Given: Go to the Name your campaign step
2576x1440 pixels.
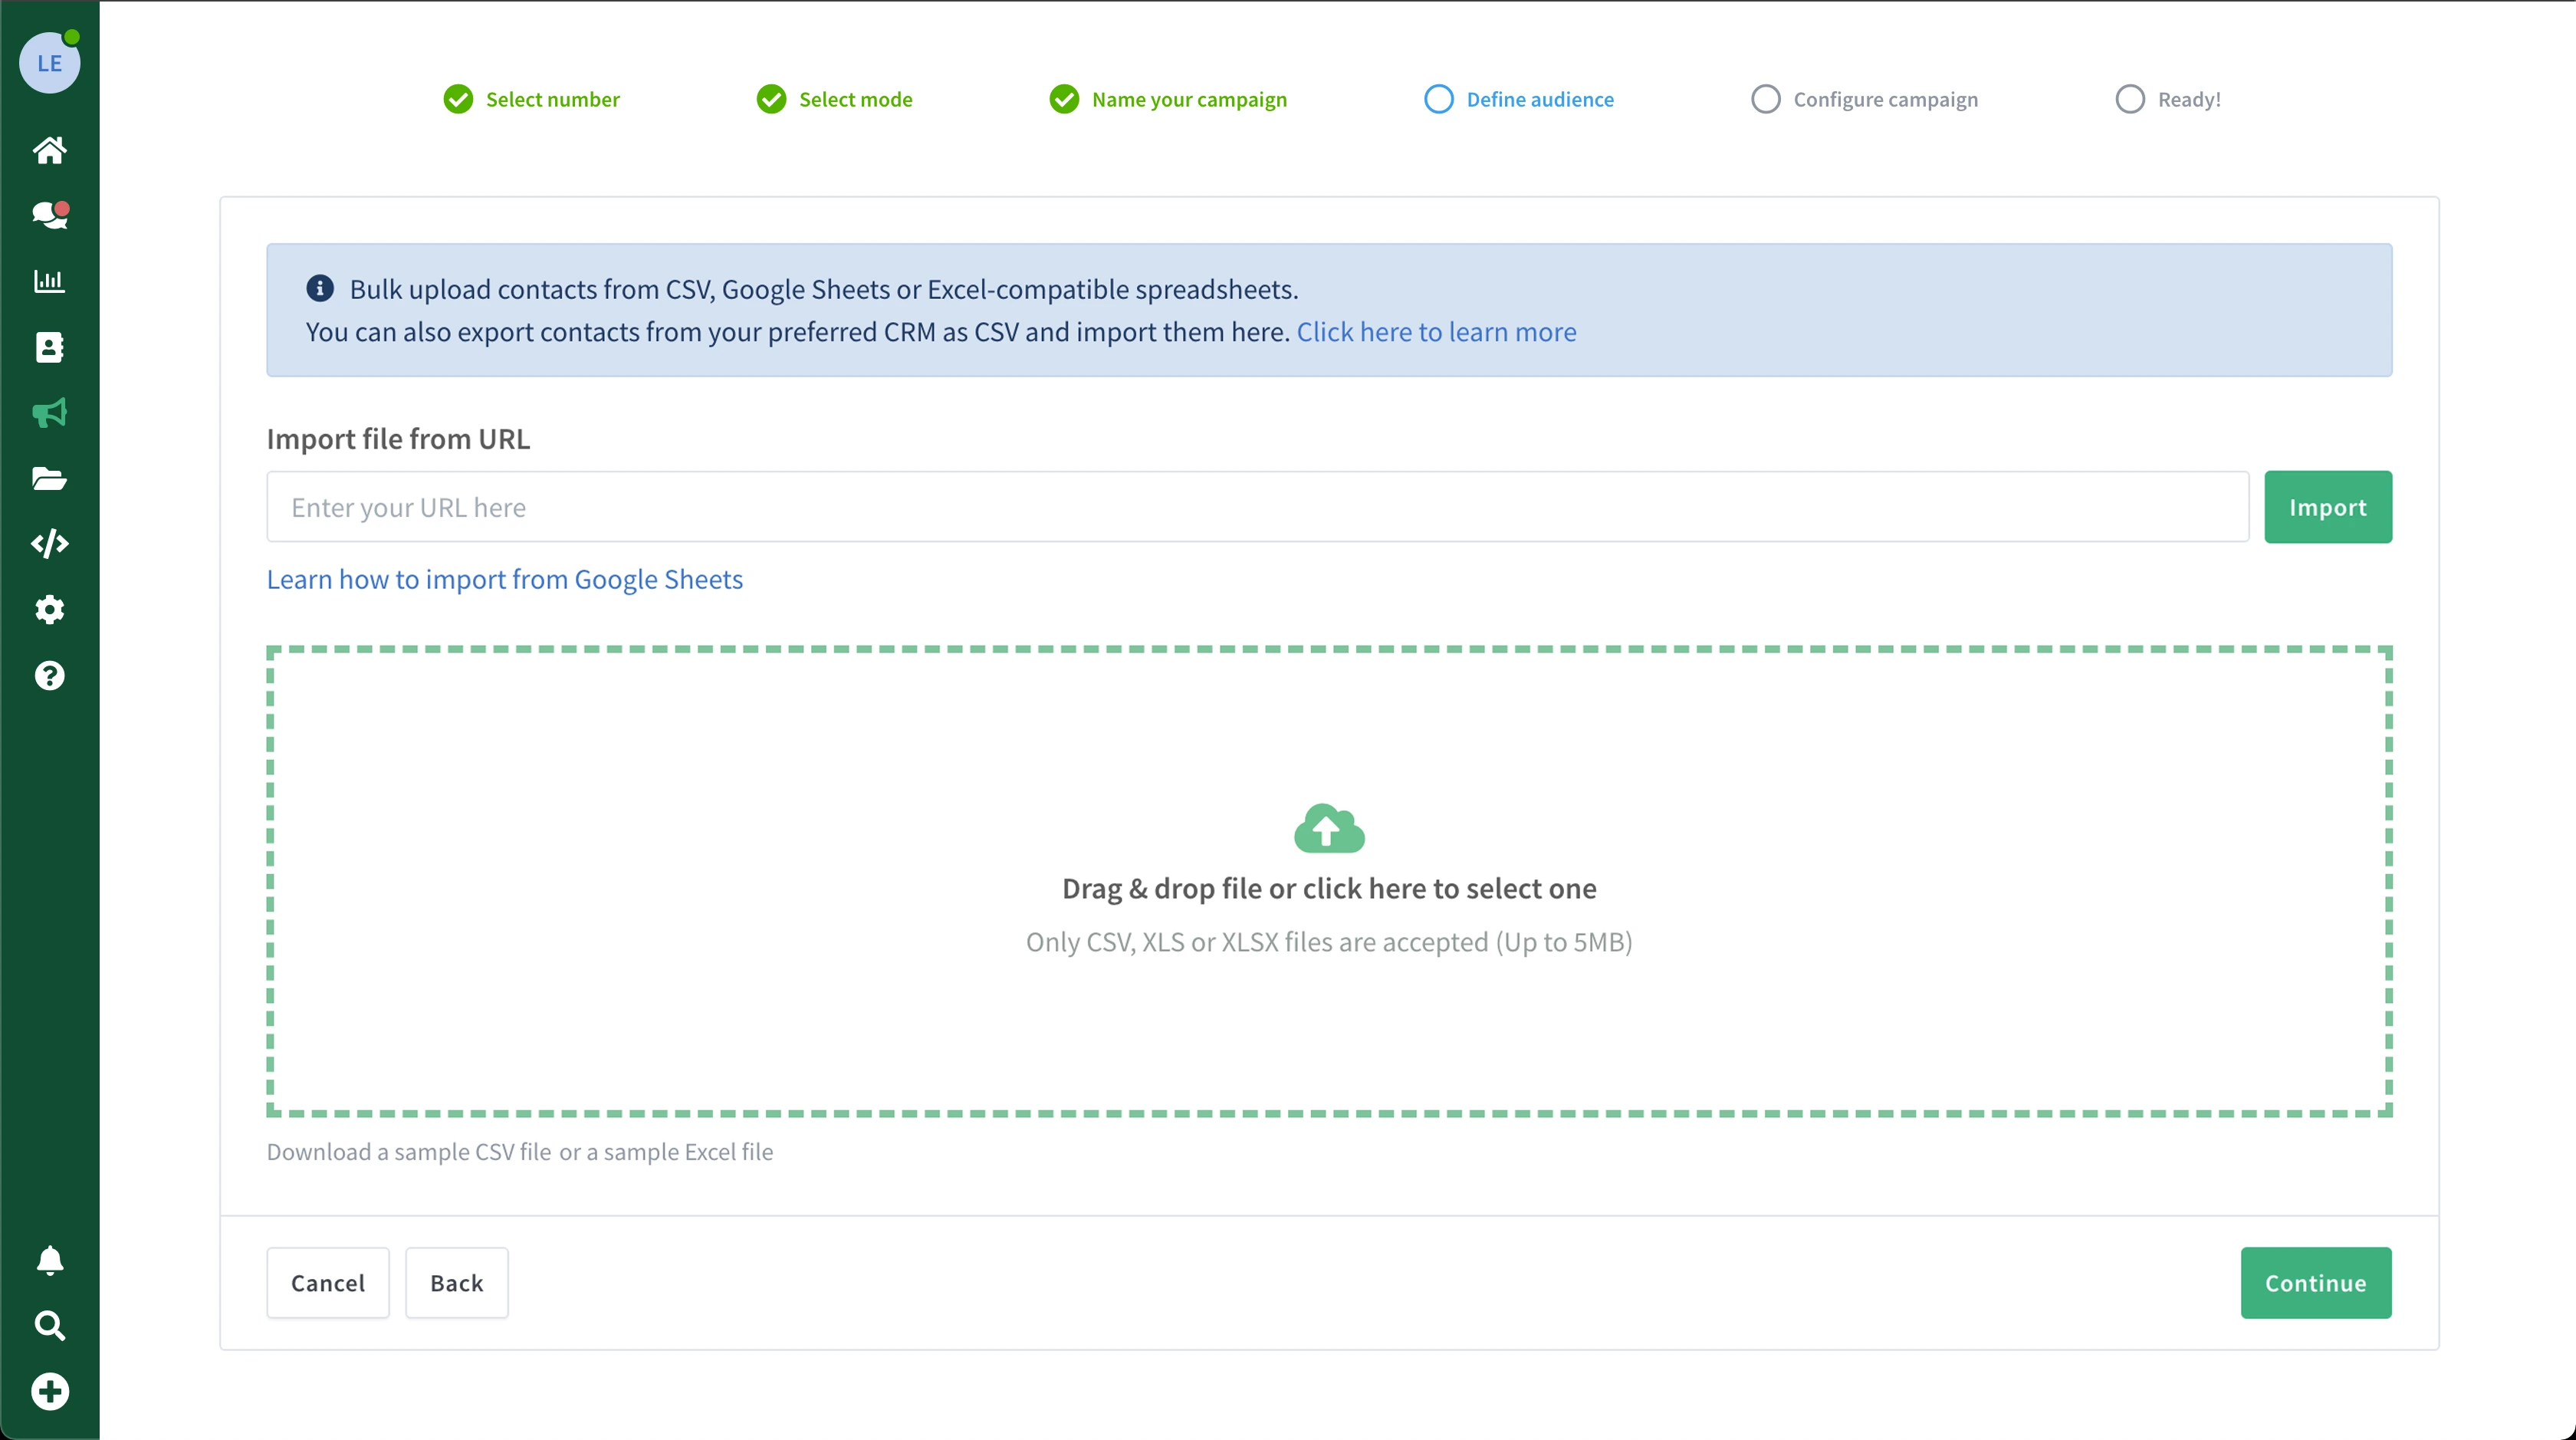Looking at the screenshot, I should click(1168, 99).
